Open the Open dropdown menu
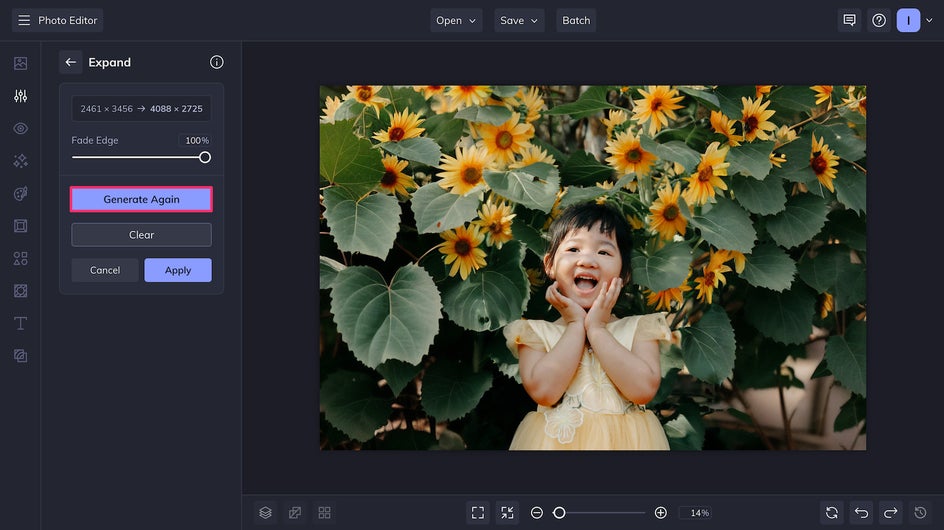The height and width of the screenshot is (530, 944). pyautogui.click(x=456, y=20)
